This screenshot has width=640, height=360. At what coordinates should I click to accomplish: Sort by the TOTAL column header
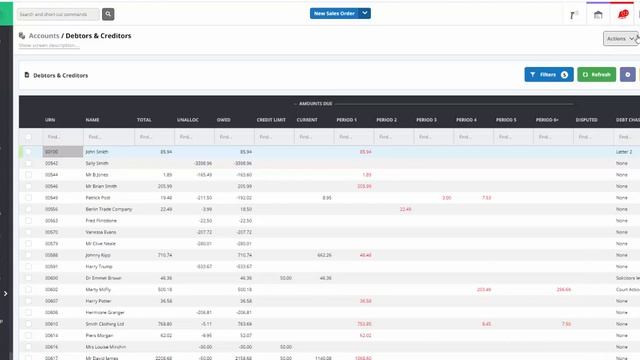(144, 120)
